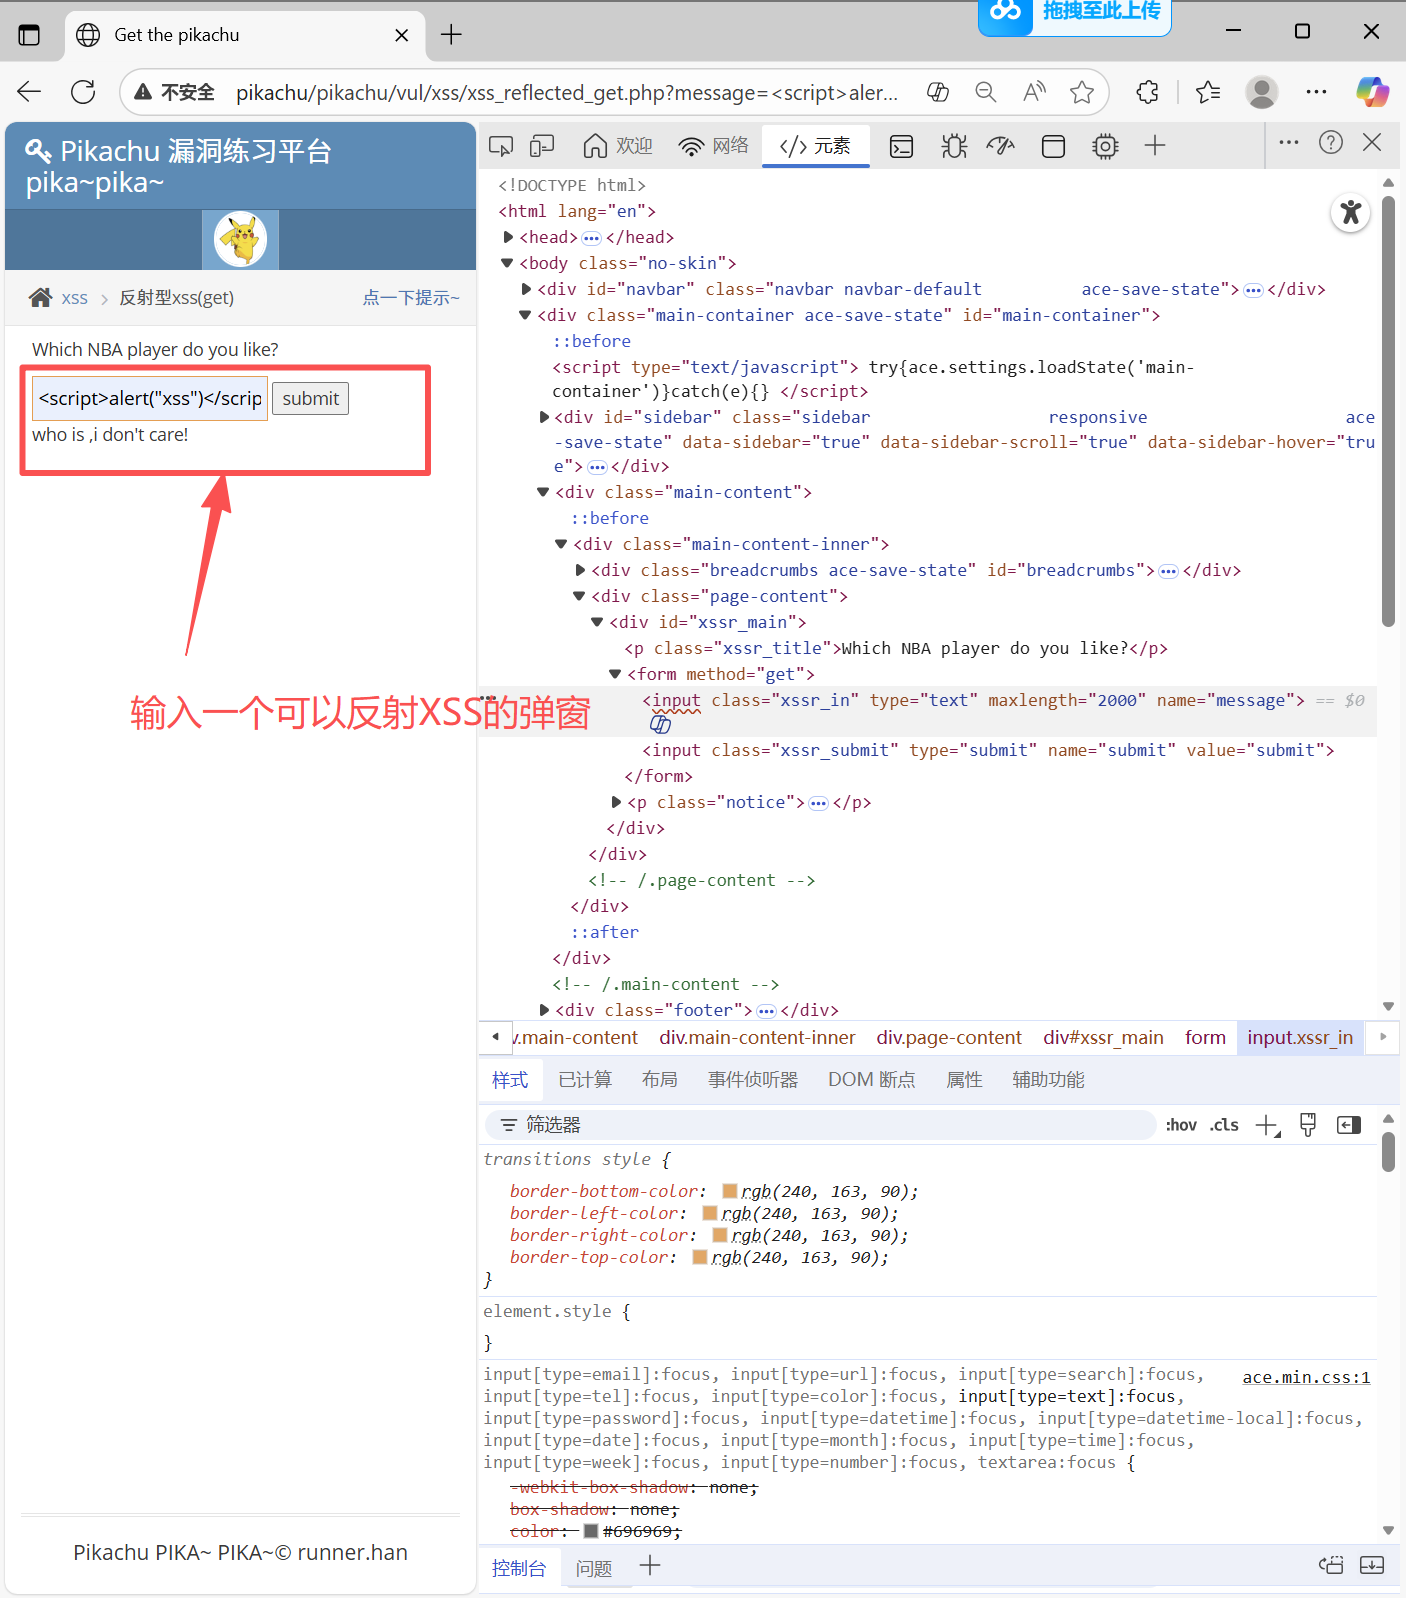Click the accessibility figure floating button
This screenshot has height=1598, width=1406.
[x=1351, y=212]
